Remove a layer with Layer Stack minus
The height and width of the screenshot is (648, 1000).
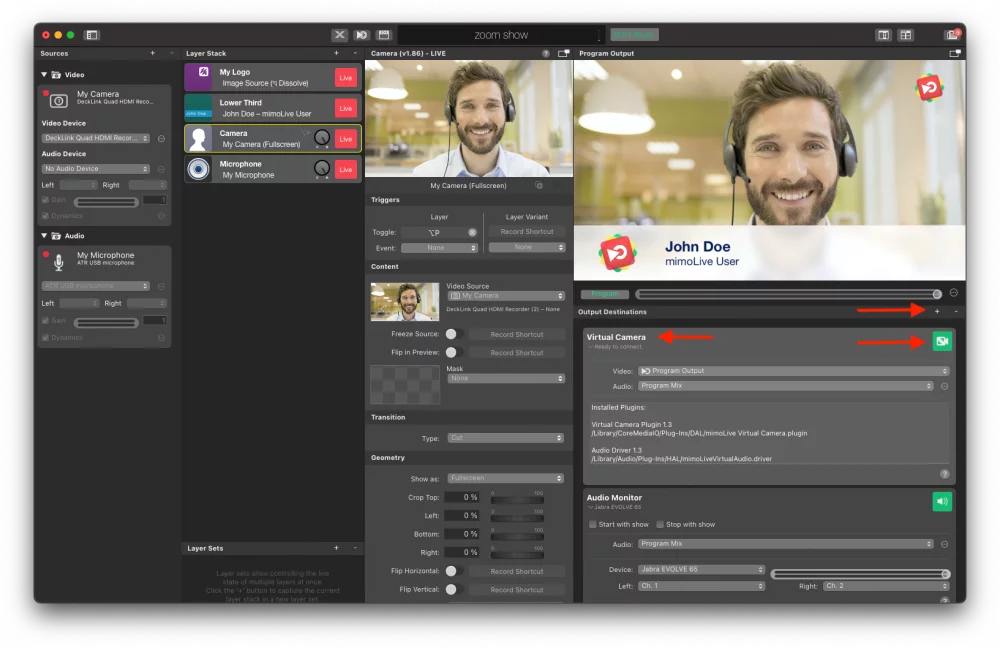point(355,54)
